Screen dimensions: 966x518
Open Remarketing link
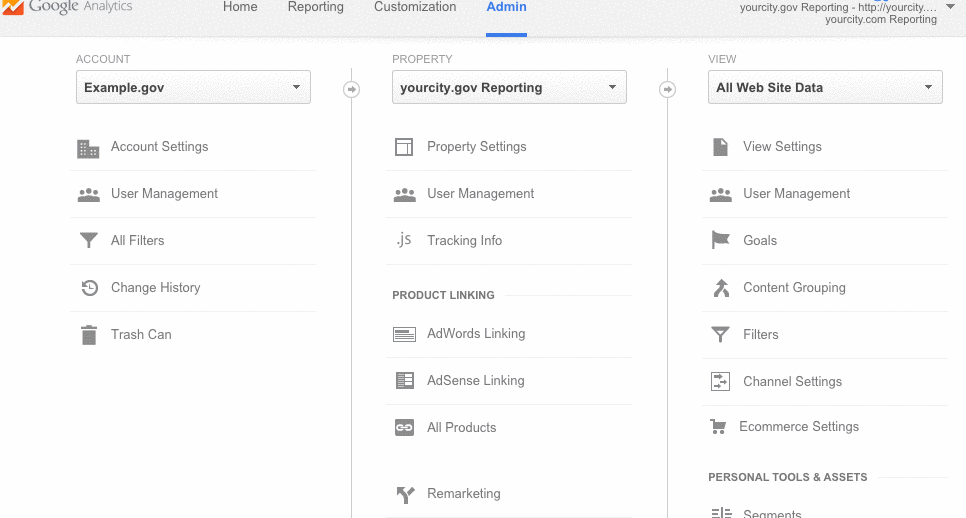point(464,493)
